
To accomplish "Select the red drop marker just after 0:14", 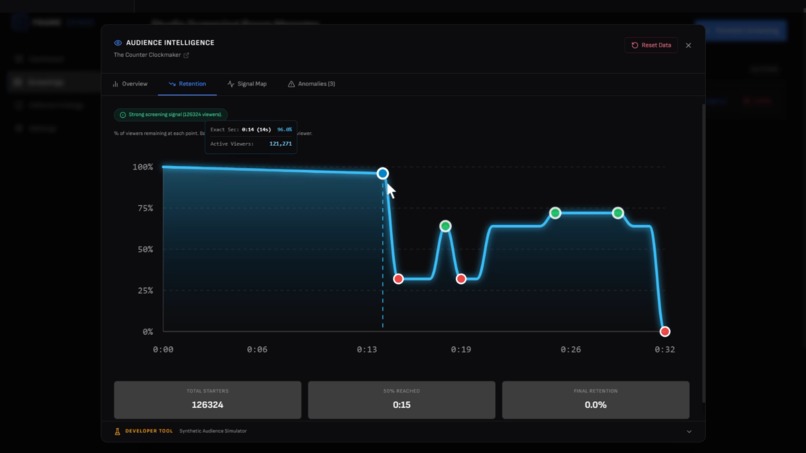I will 398,279.
